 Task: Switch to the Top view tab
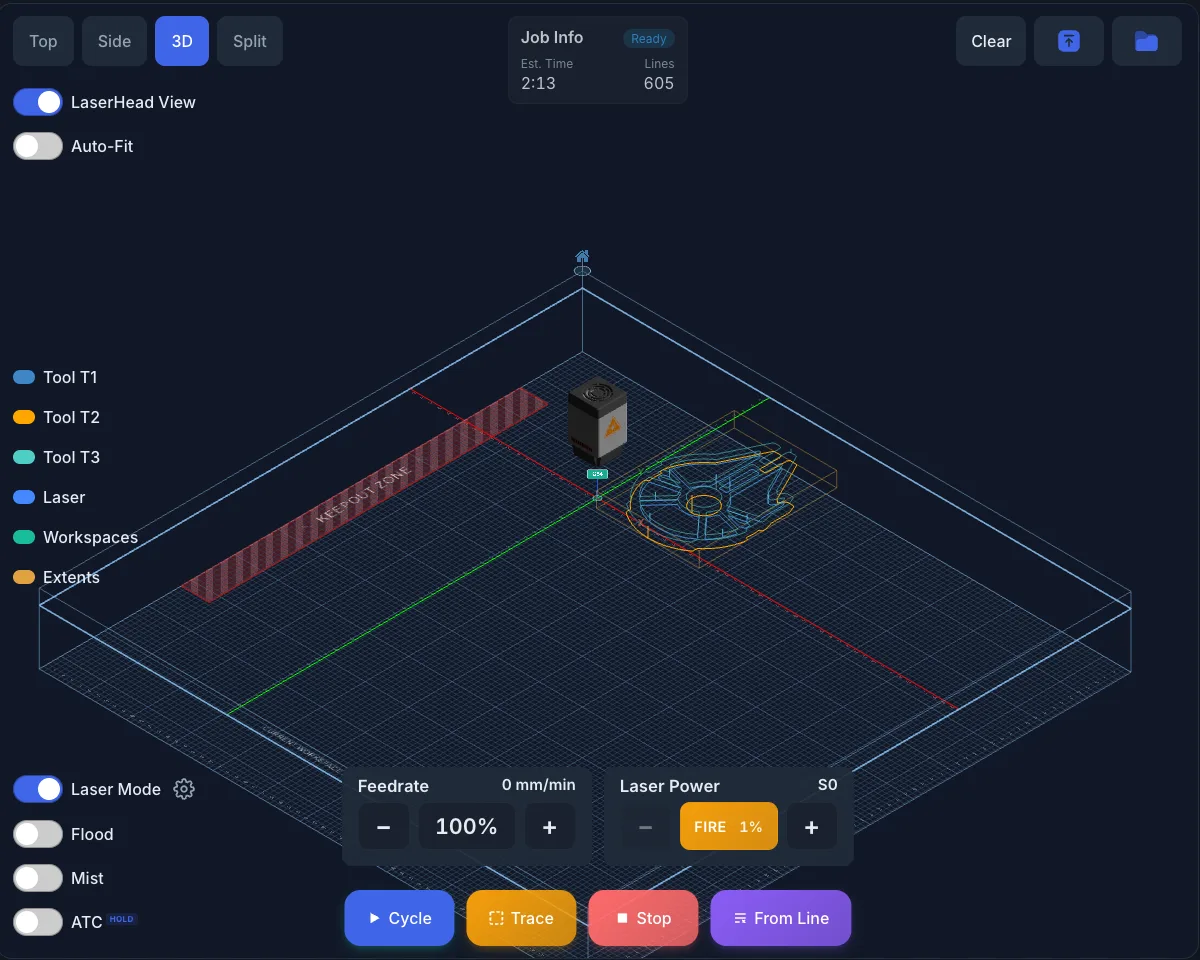(x=43, y=41)
